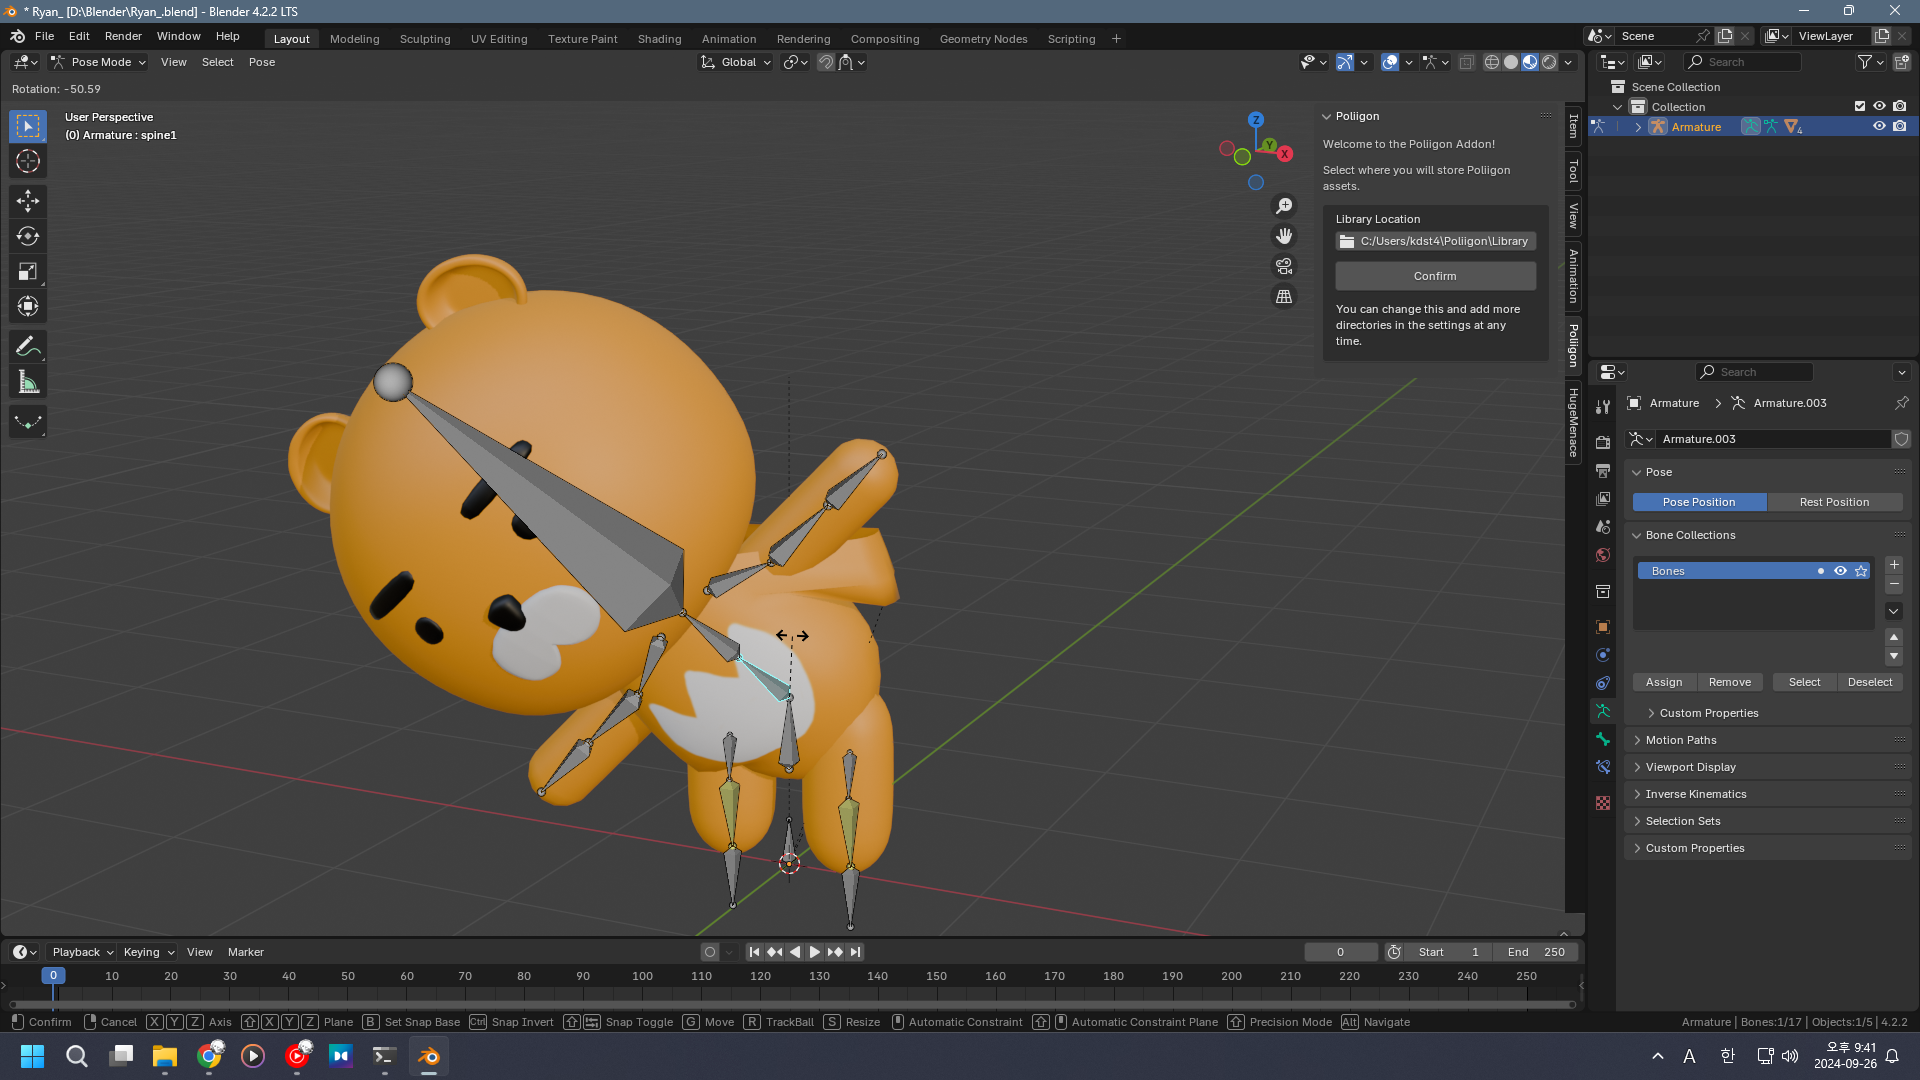Select the Transform tool
The image size is (1920, 1080).
pos(28,306)
